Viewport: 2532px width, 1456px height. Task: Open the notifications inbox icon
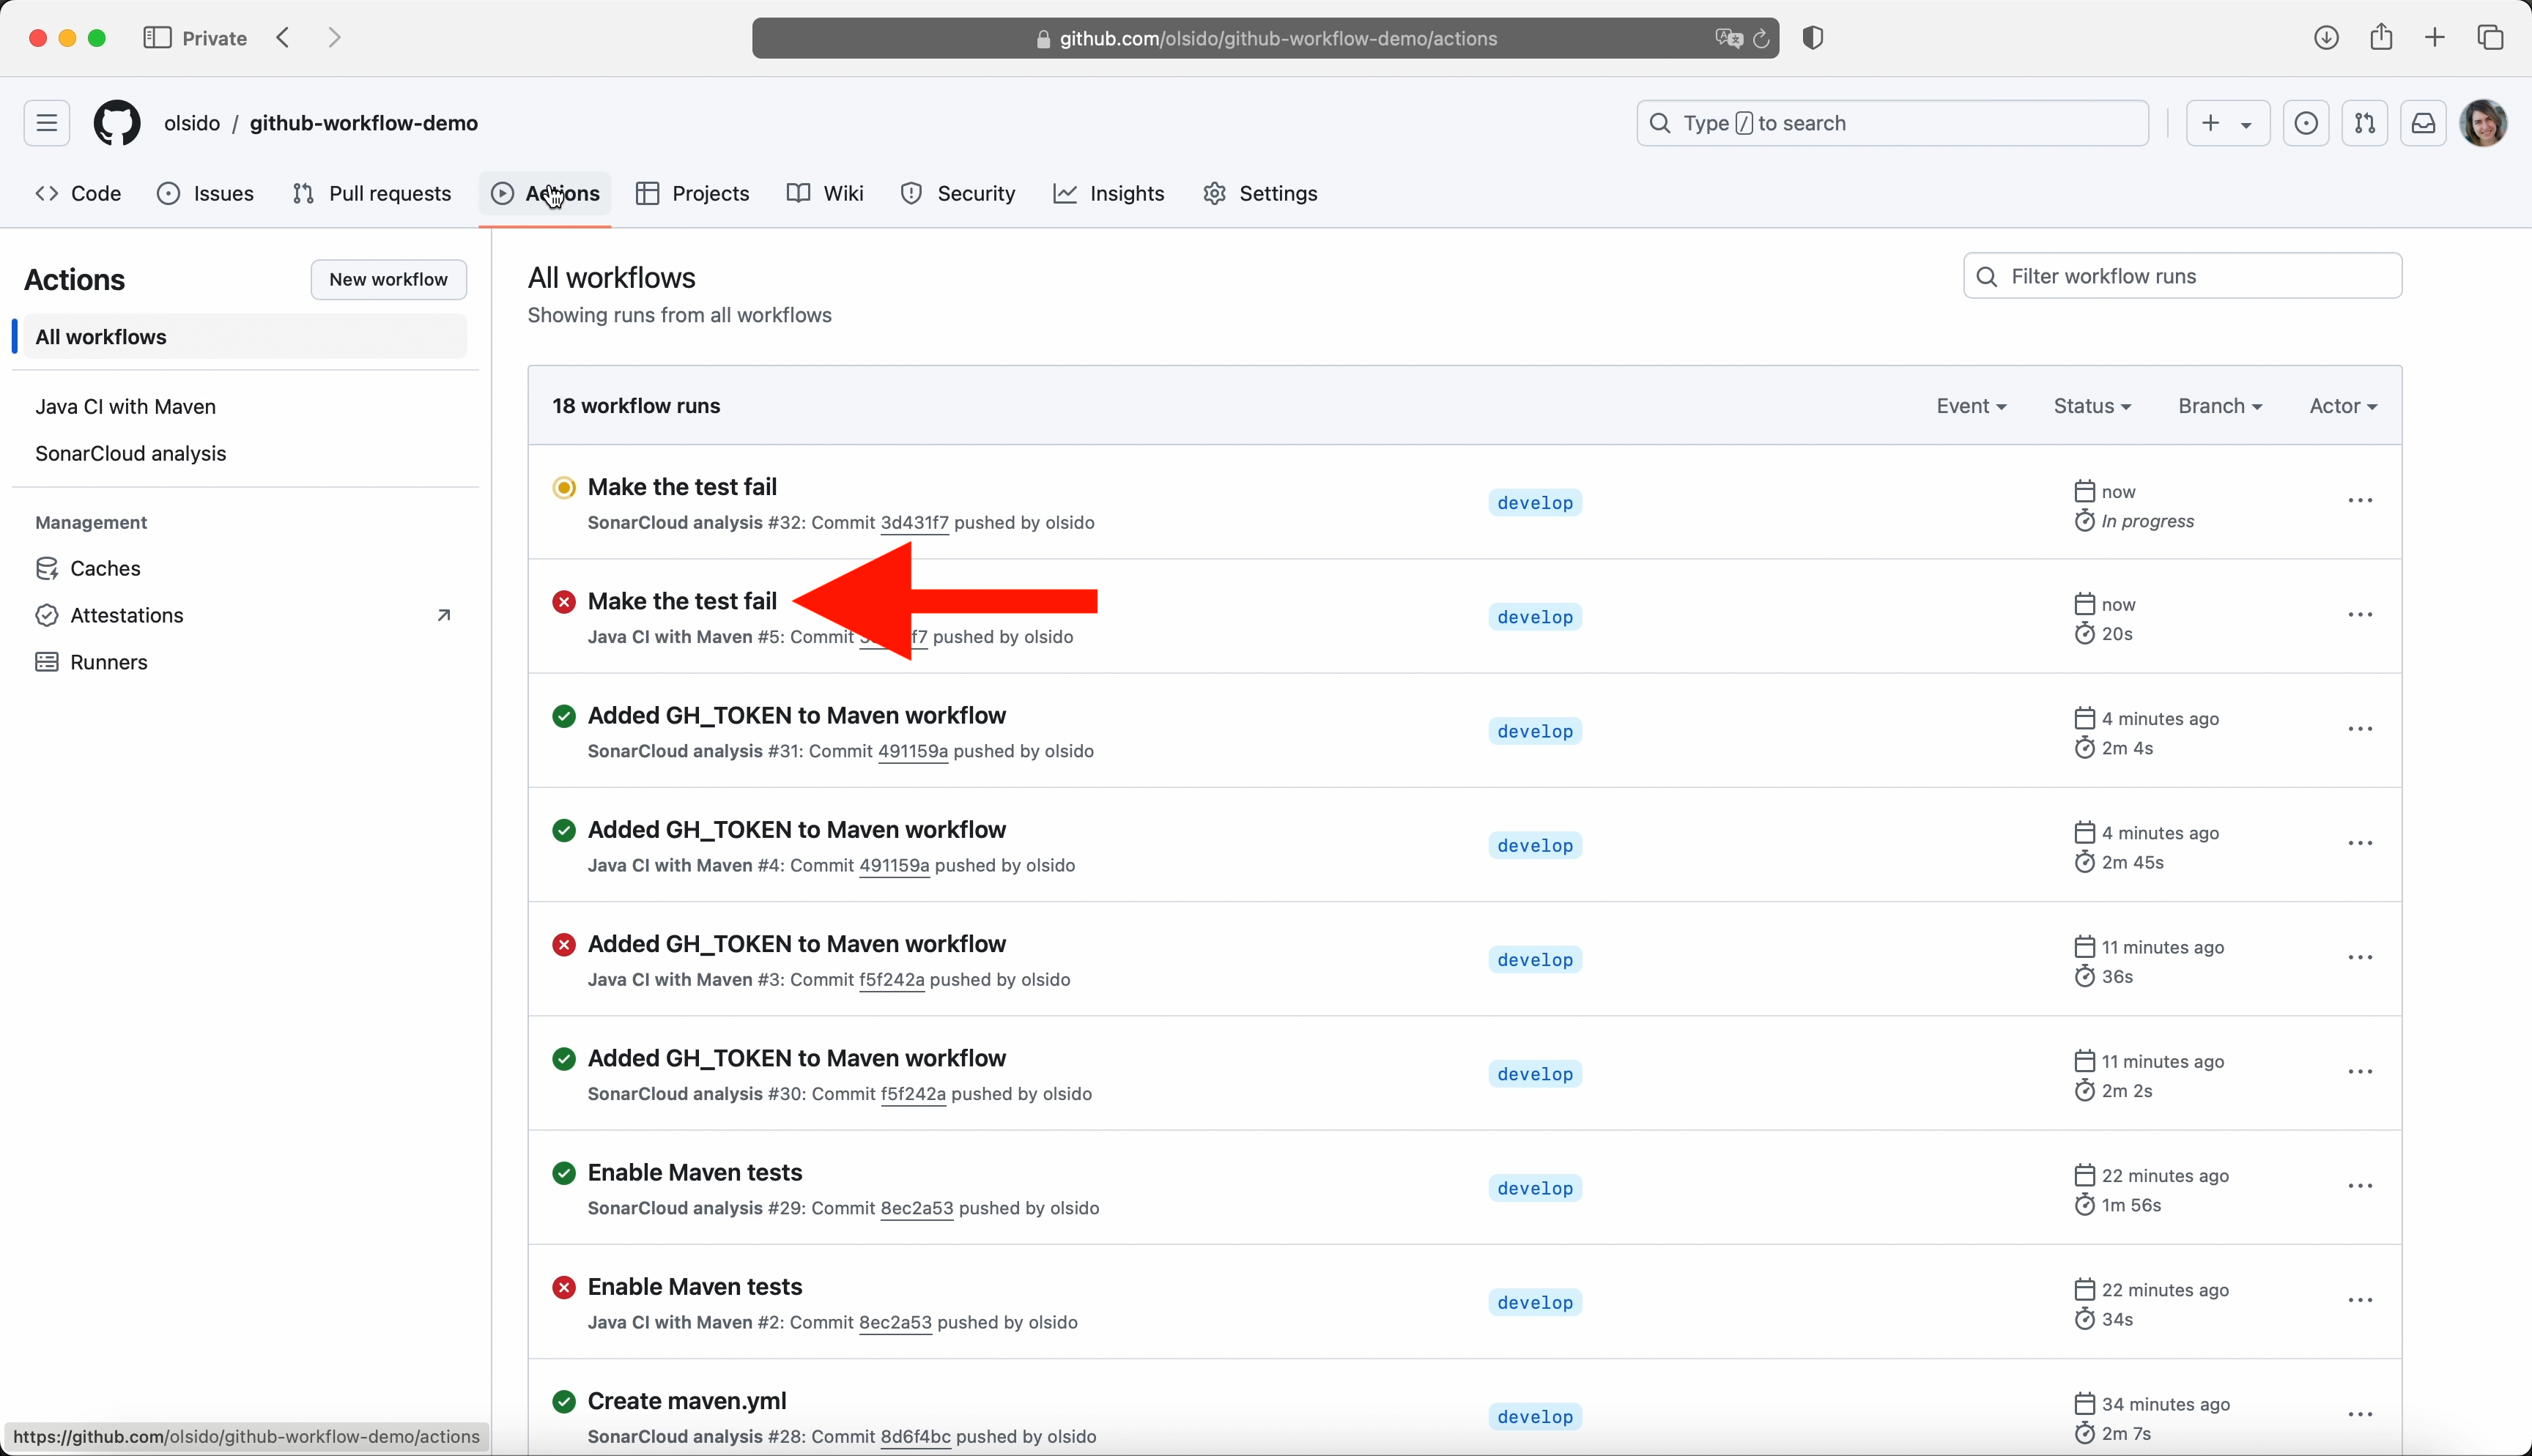point(2423,123)
